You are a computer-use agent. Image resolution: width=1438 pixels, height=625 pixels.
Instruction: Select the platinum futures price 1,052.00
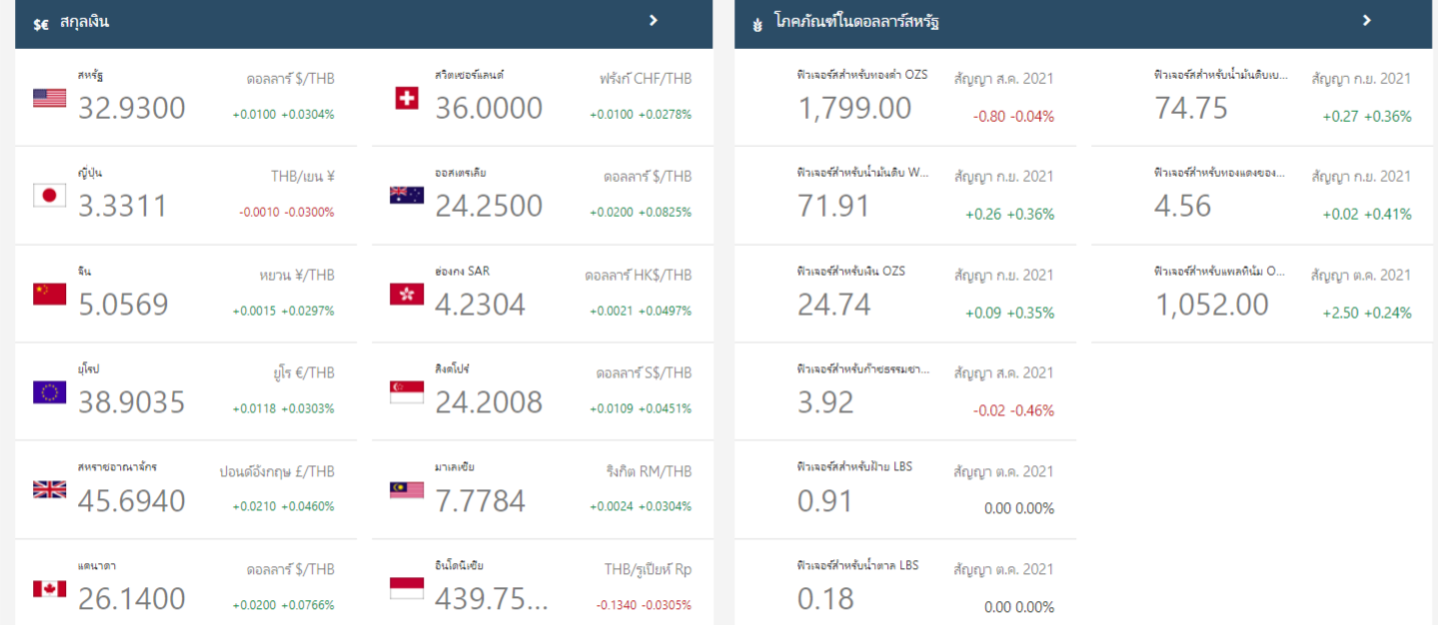tap(1212, 304)
